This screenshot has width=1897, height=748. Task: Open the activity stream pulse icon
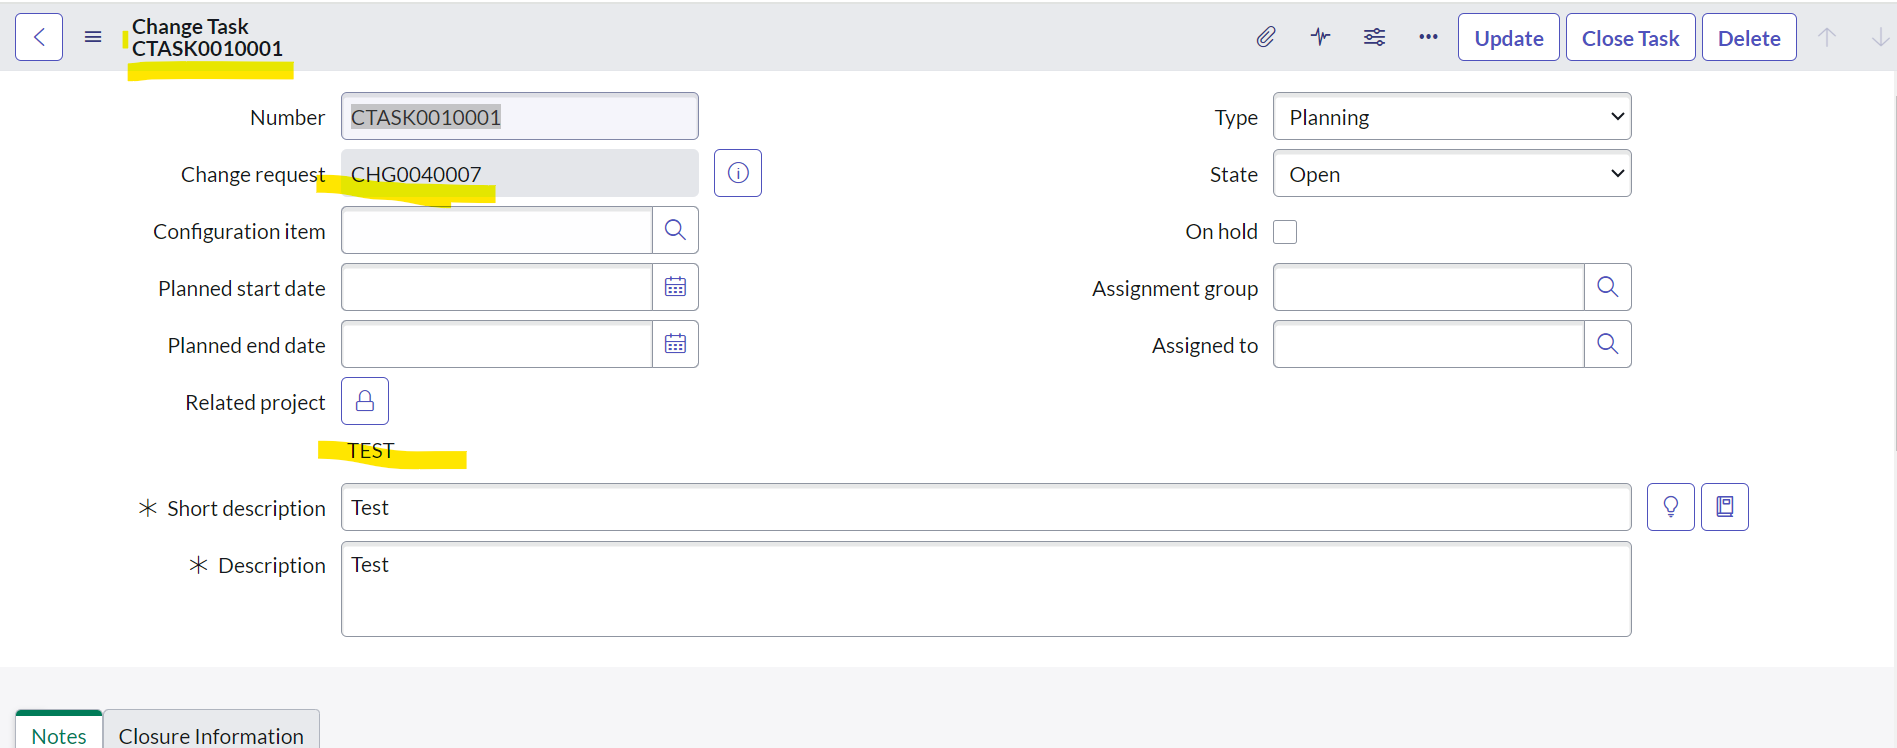1320,37
